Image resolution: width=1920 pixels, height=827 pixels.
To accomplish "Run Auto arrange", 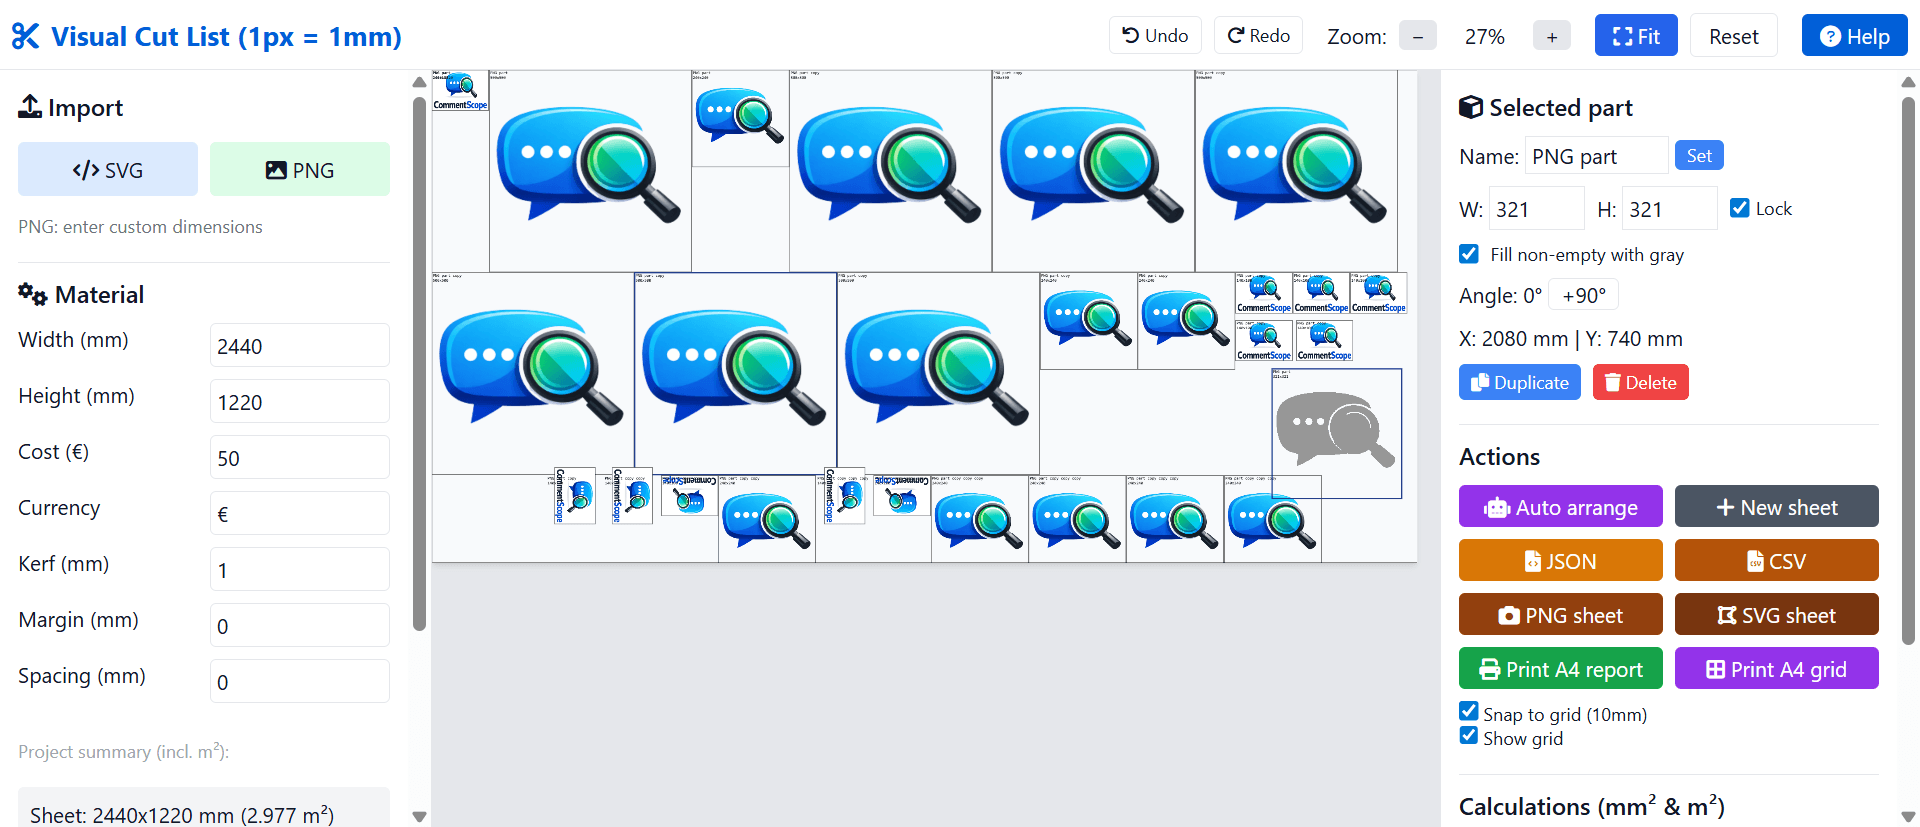I will pos(1561,507).
